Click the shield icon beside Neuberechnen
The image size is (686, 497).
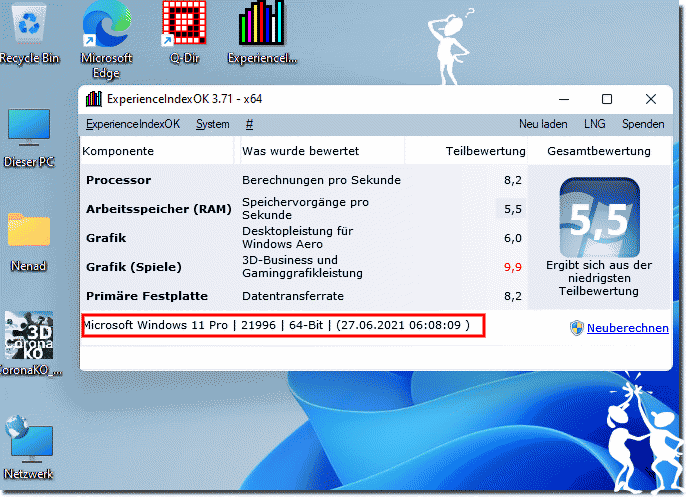[577, 328]
